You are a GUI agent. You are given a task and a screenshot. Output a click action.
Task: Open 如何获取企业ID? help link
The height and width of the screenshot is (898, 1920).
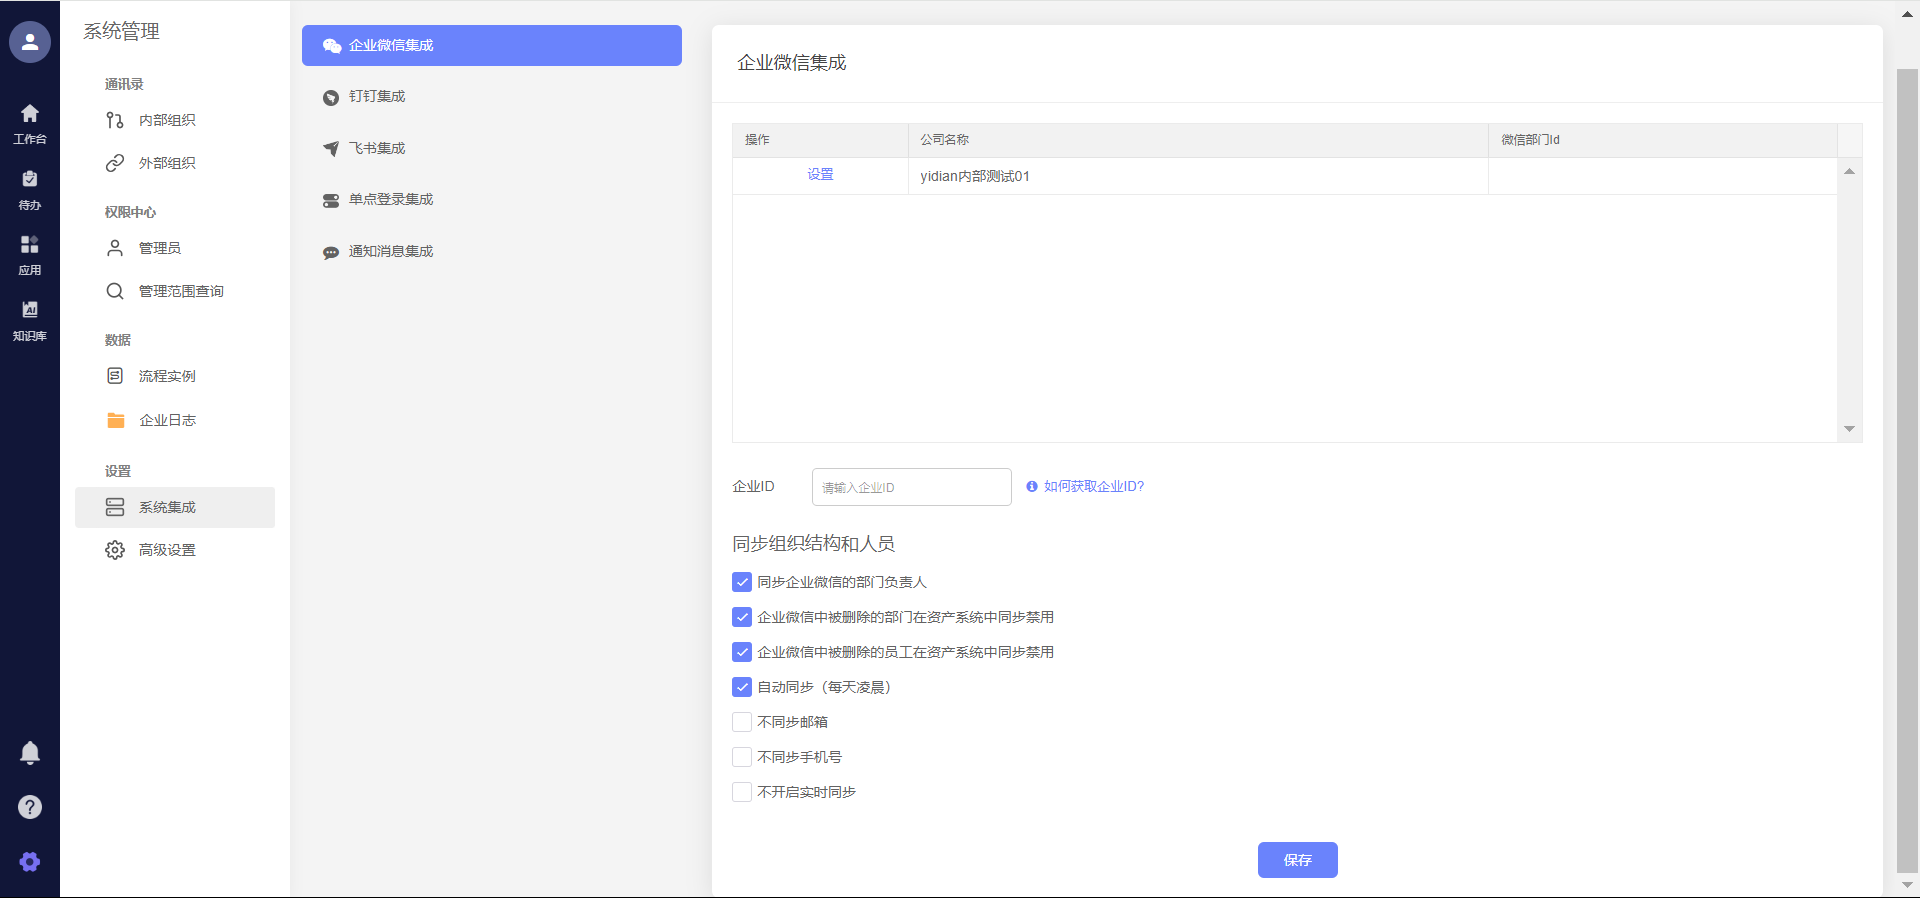pos(1093,487)
